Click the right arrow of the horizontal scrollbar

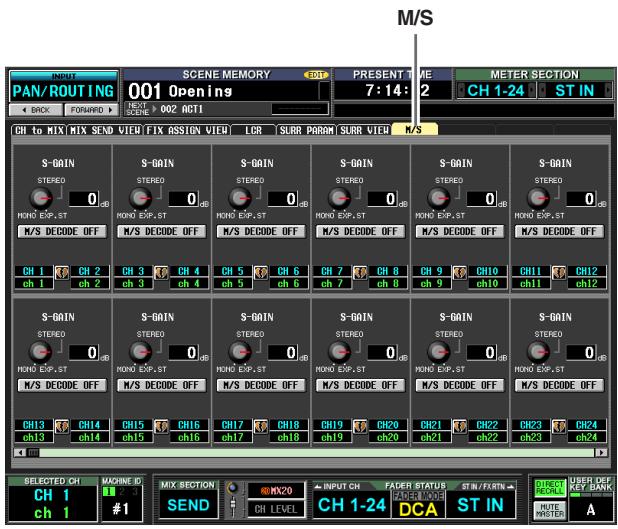point(601,453)
